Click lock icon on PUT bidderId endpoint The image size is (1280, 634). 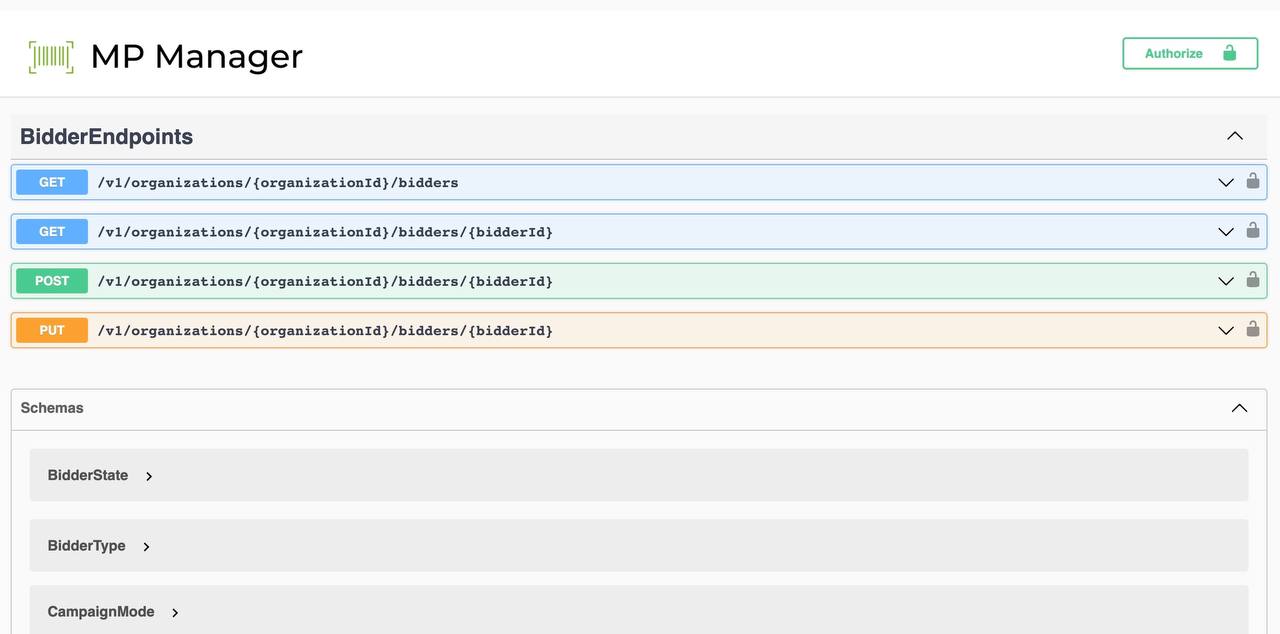1253,329
